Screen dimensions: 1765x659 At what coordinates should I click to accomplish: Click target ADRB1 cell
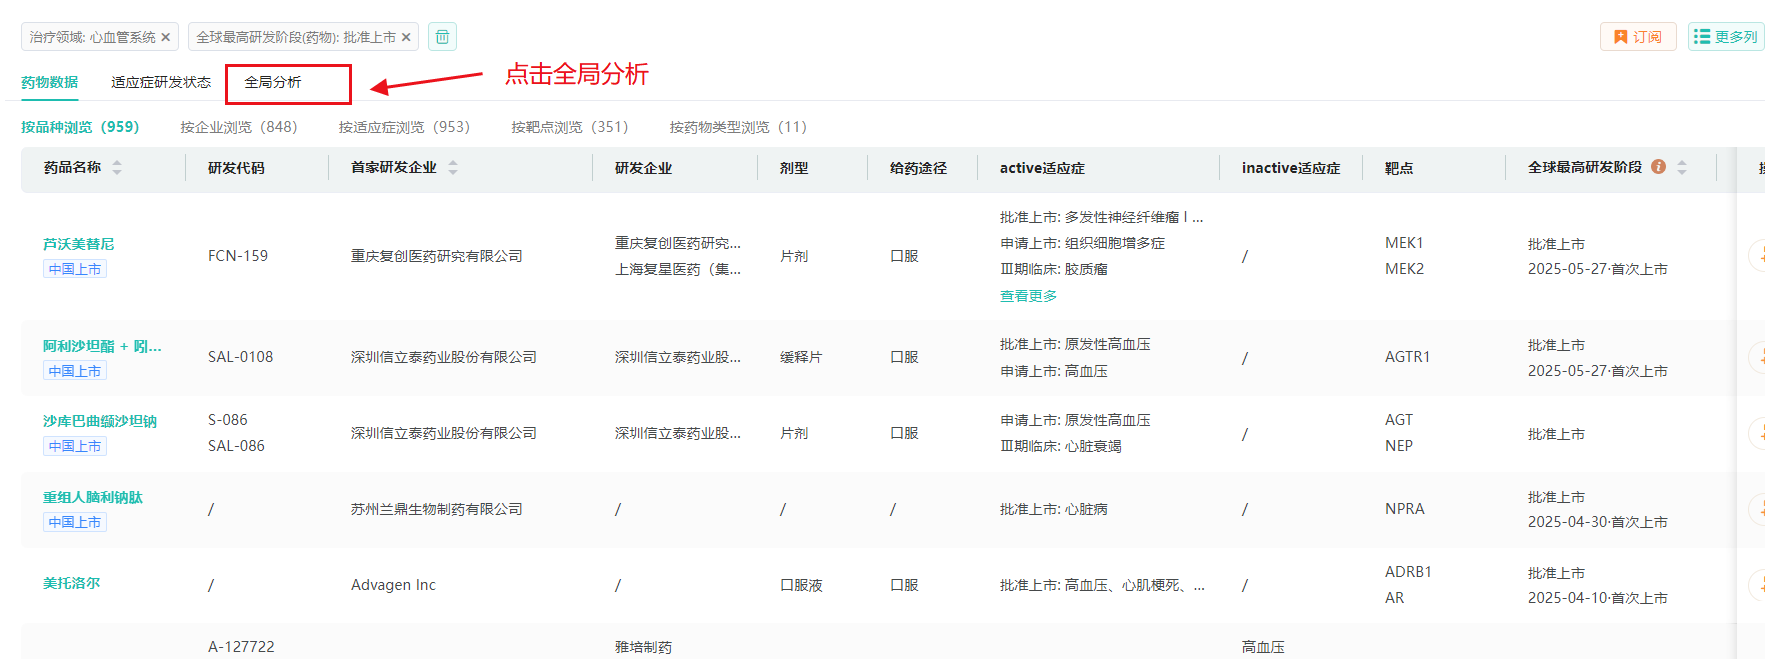coord(1408,572)
